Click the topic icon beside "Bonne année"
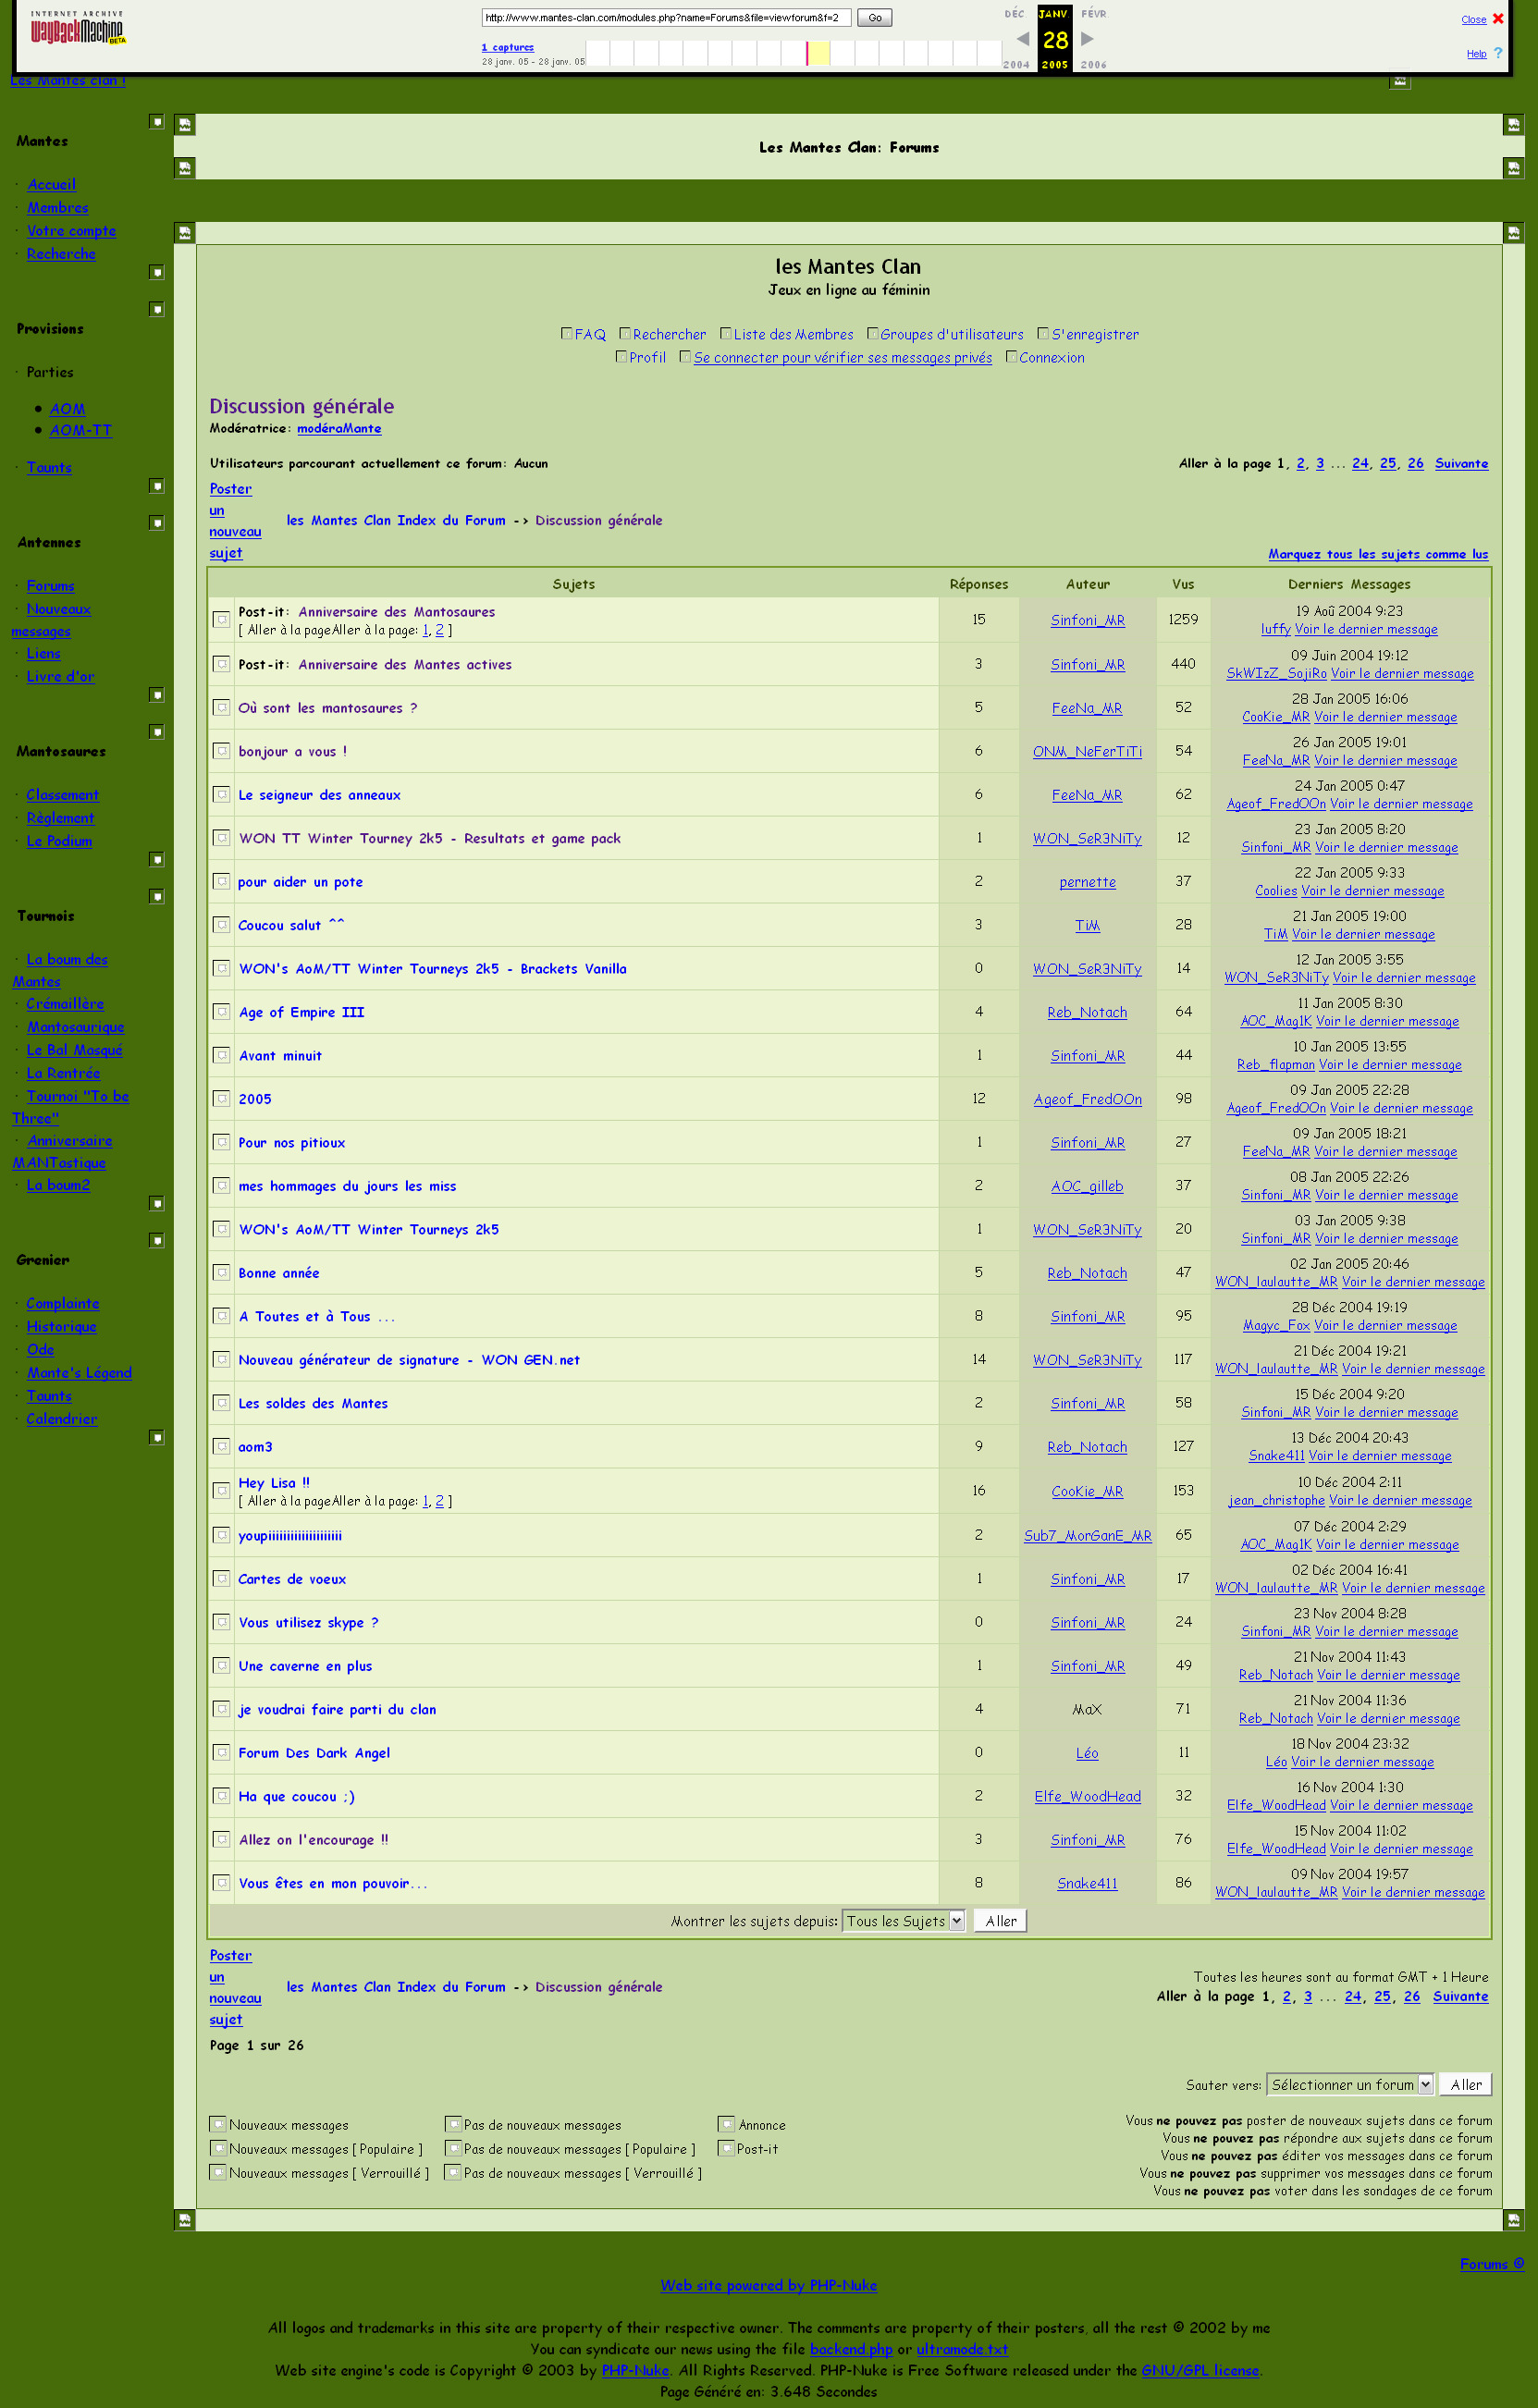 (x=221, y=1273)
